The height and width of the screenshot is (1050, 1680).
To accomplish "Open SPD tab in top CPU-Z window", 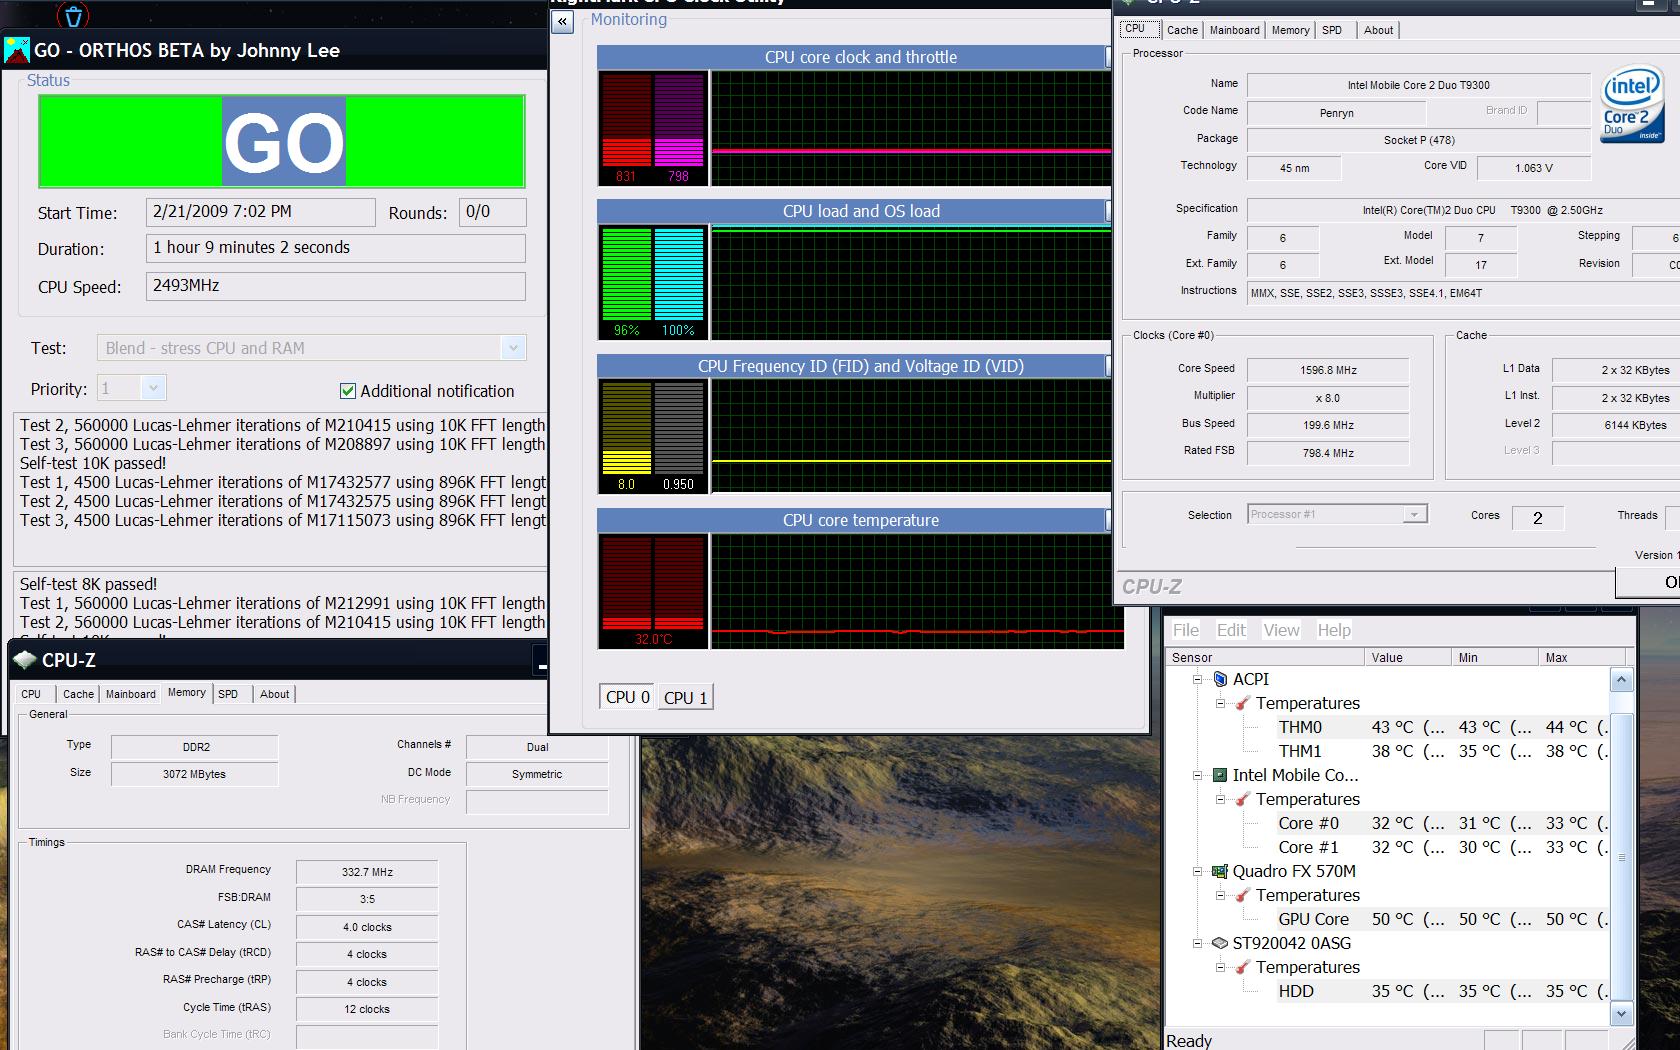I will [x=1332, y=30].
